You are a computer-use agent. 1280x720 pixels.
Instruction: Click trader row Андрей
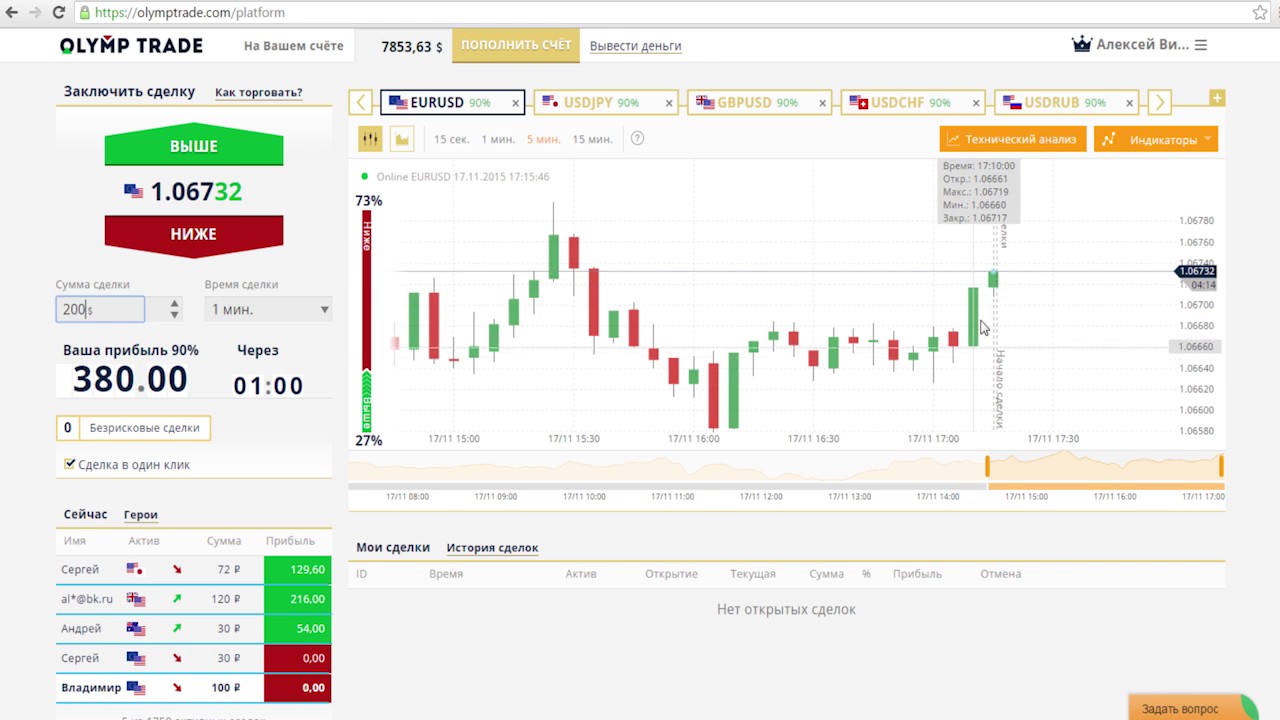[194, 629]
